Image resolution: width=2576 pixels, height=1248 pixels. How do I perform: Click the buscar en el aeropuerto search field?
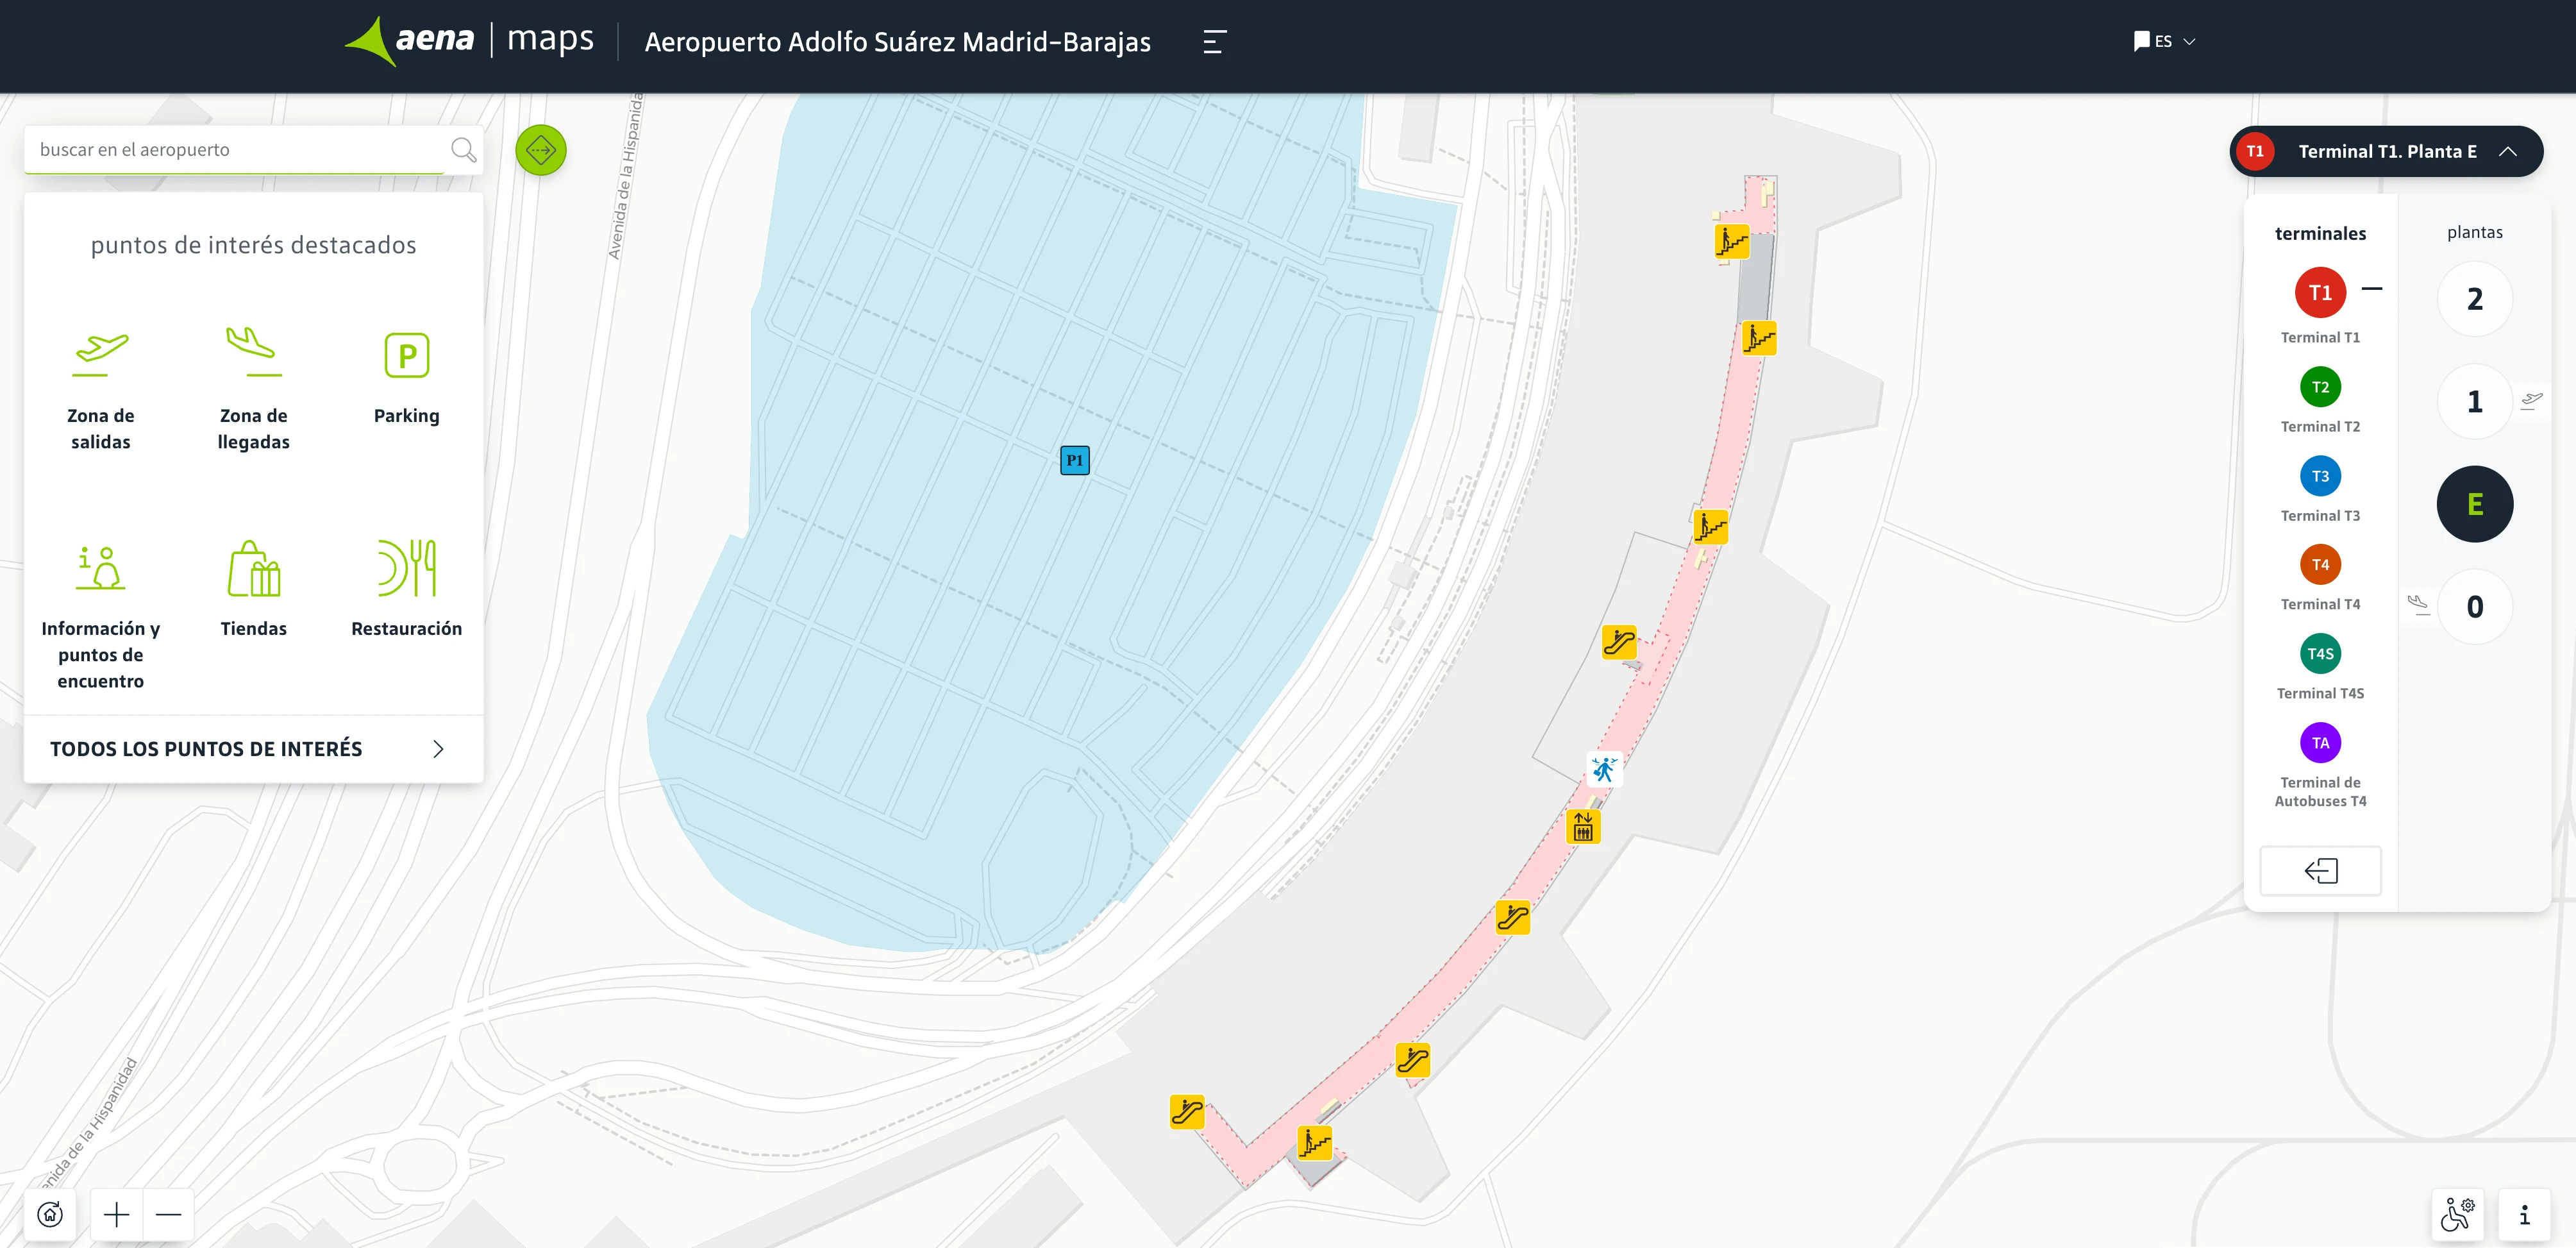pos(230,149)
